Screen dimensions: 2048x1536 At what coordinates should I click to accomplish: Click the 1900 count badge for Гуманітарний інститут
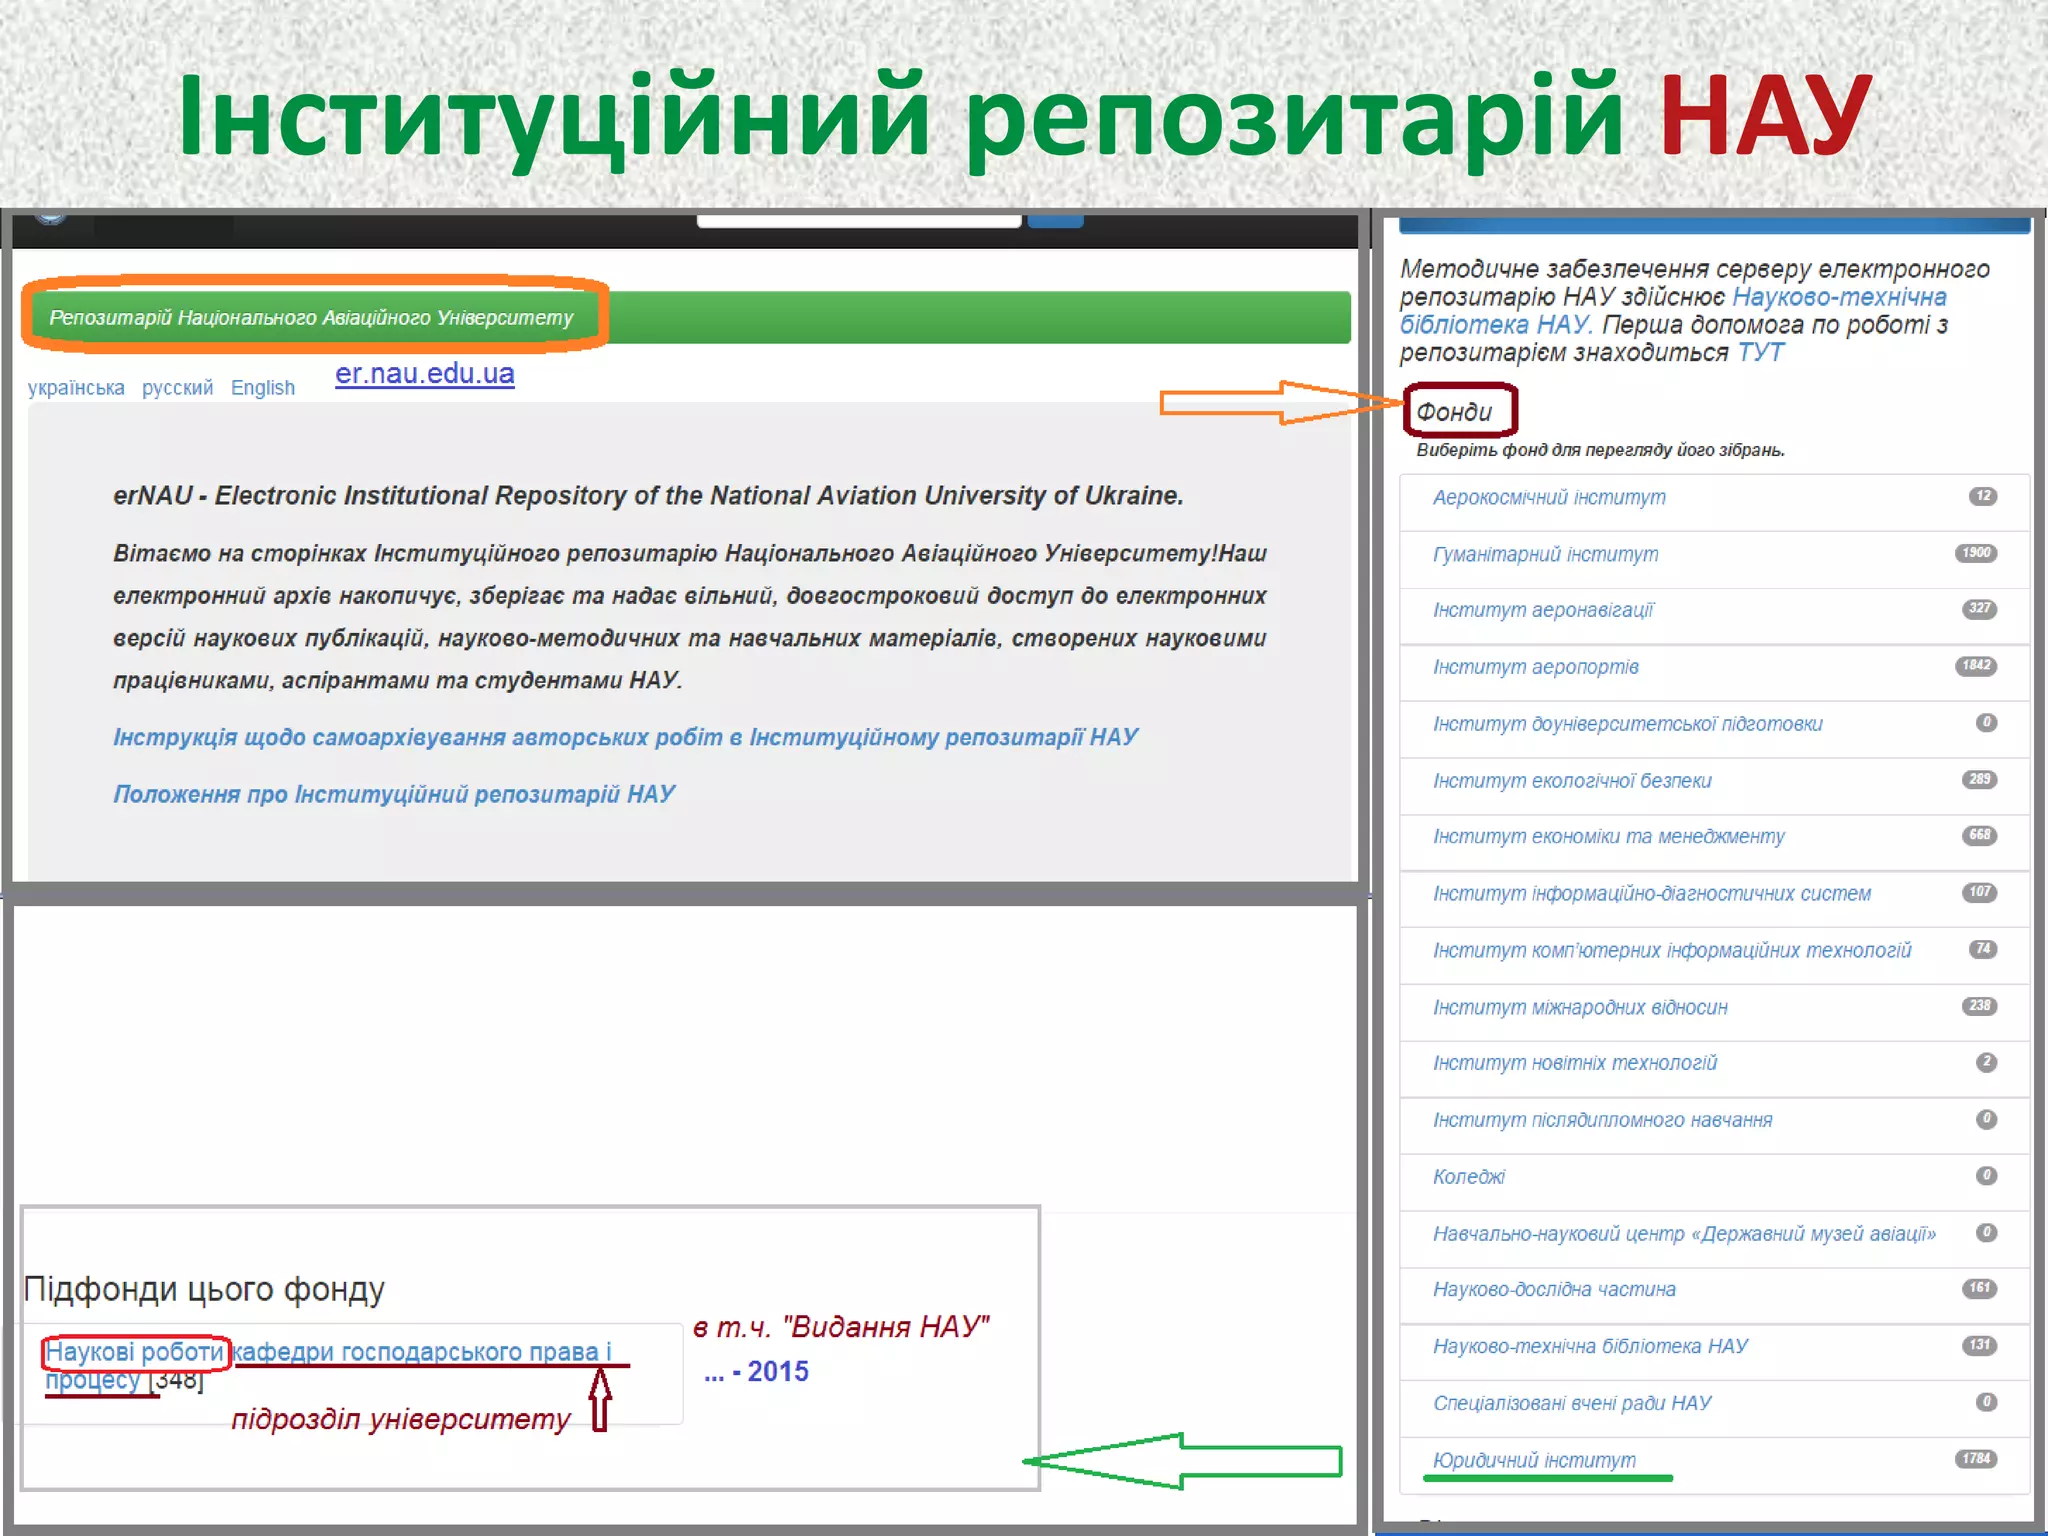[x=1975, y=553]
